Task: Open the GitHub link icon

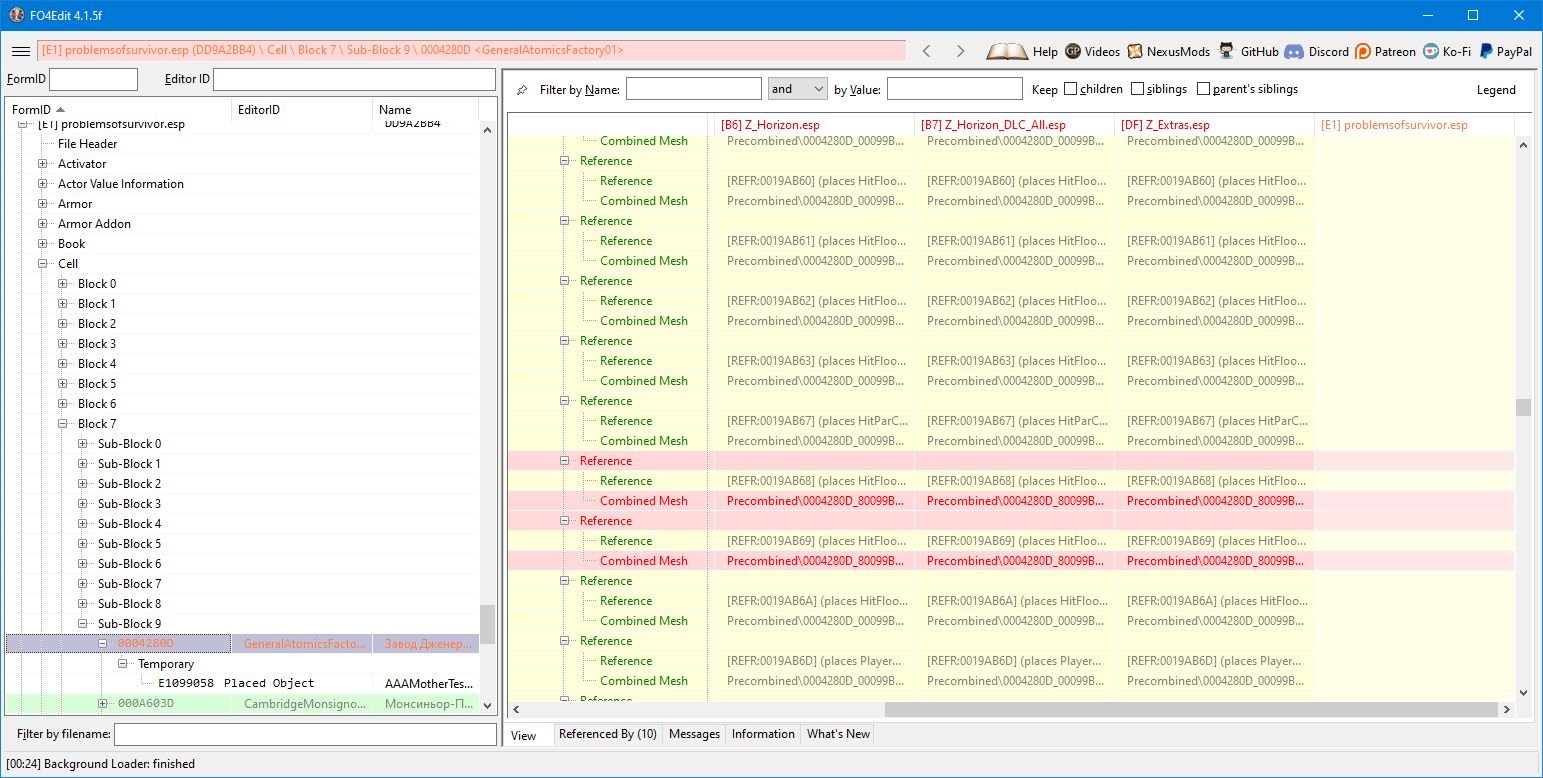Action: click(1227, 51)
